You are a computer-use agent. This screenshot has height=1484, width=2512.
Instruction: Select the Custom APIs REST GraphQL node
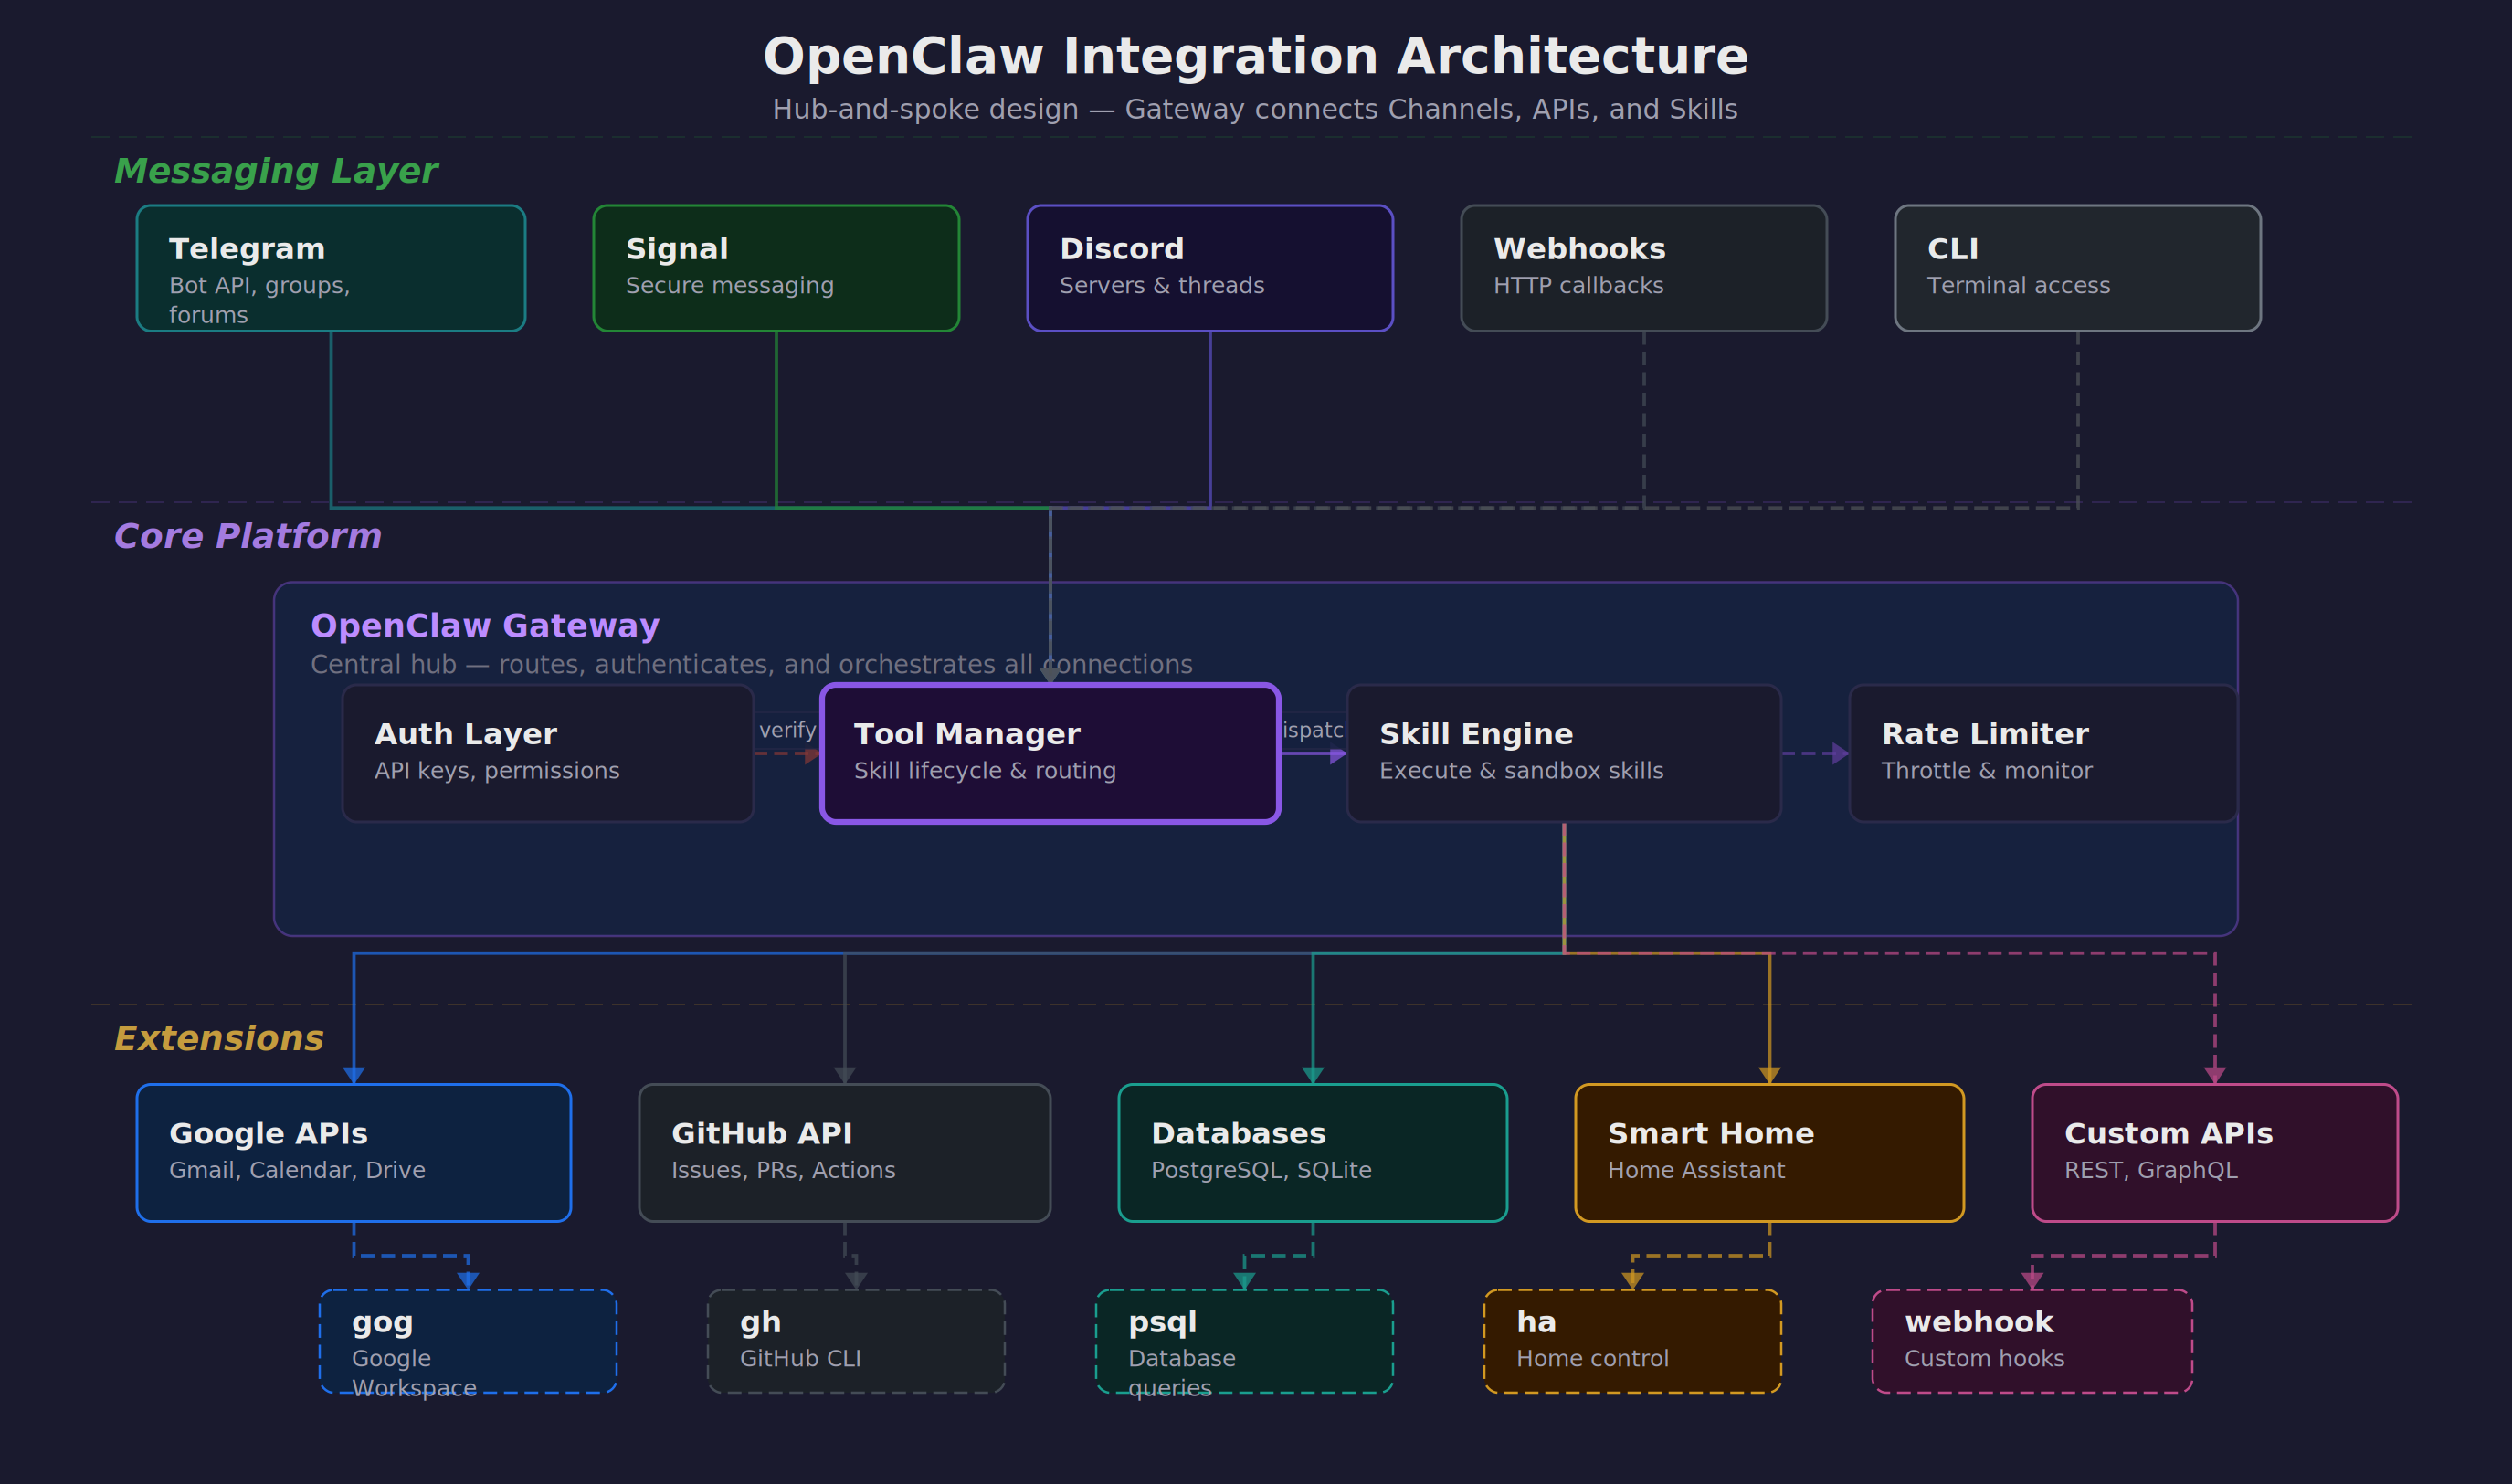click(x=2214, y=1152)
